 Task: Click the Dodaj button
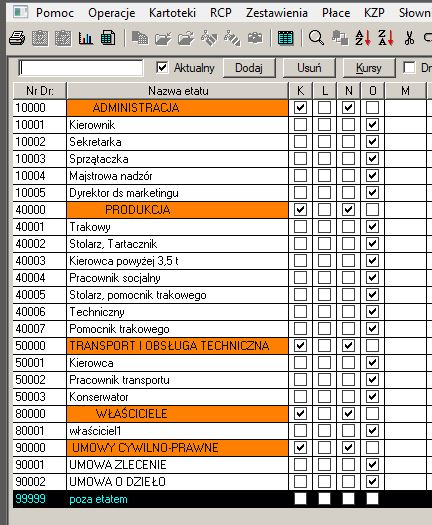(x=249, y=68)
